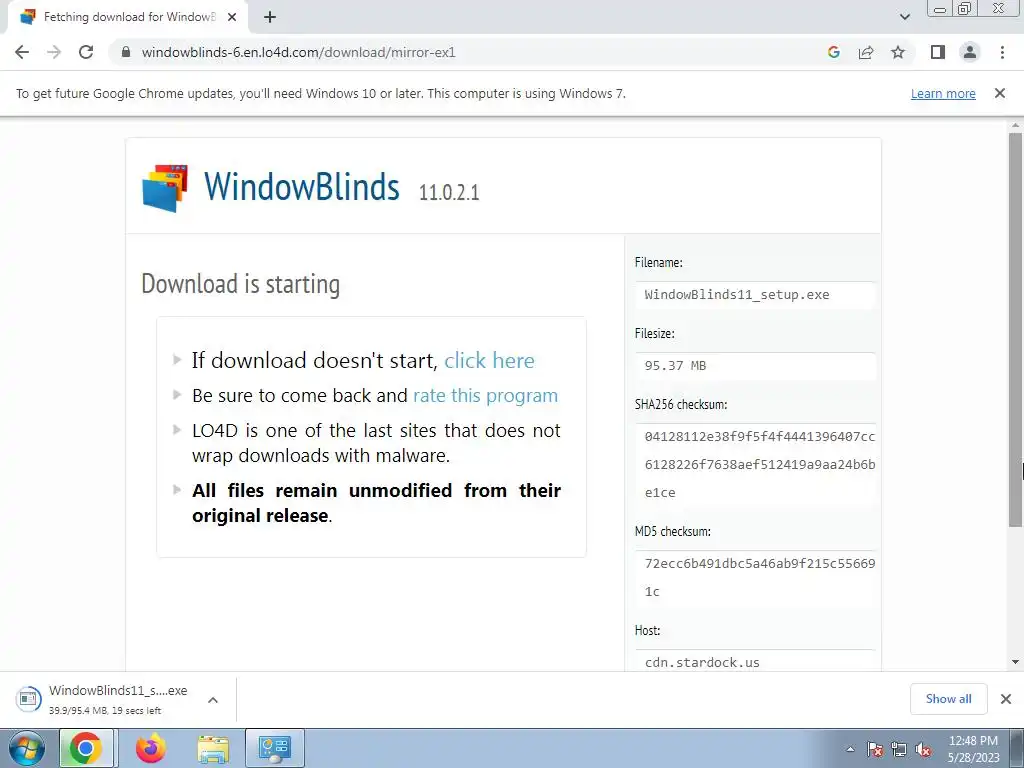1024x768 pixels.
Task: Close the Fetching download tab
Action: (x=232, y=17)
